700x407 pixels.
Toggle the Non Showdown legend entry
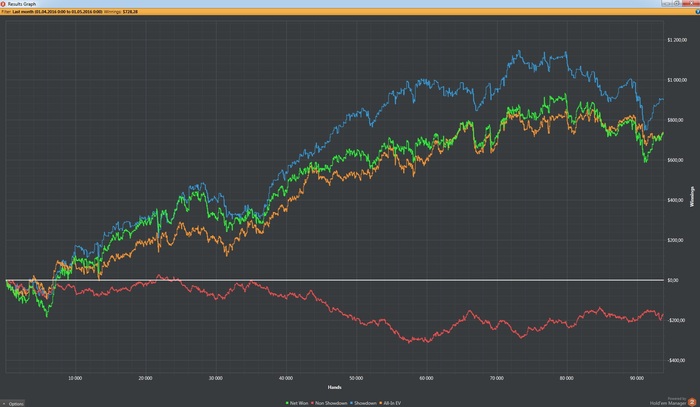[x=329, y=403]
